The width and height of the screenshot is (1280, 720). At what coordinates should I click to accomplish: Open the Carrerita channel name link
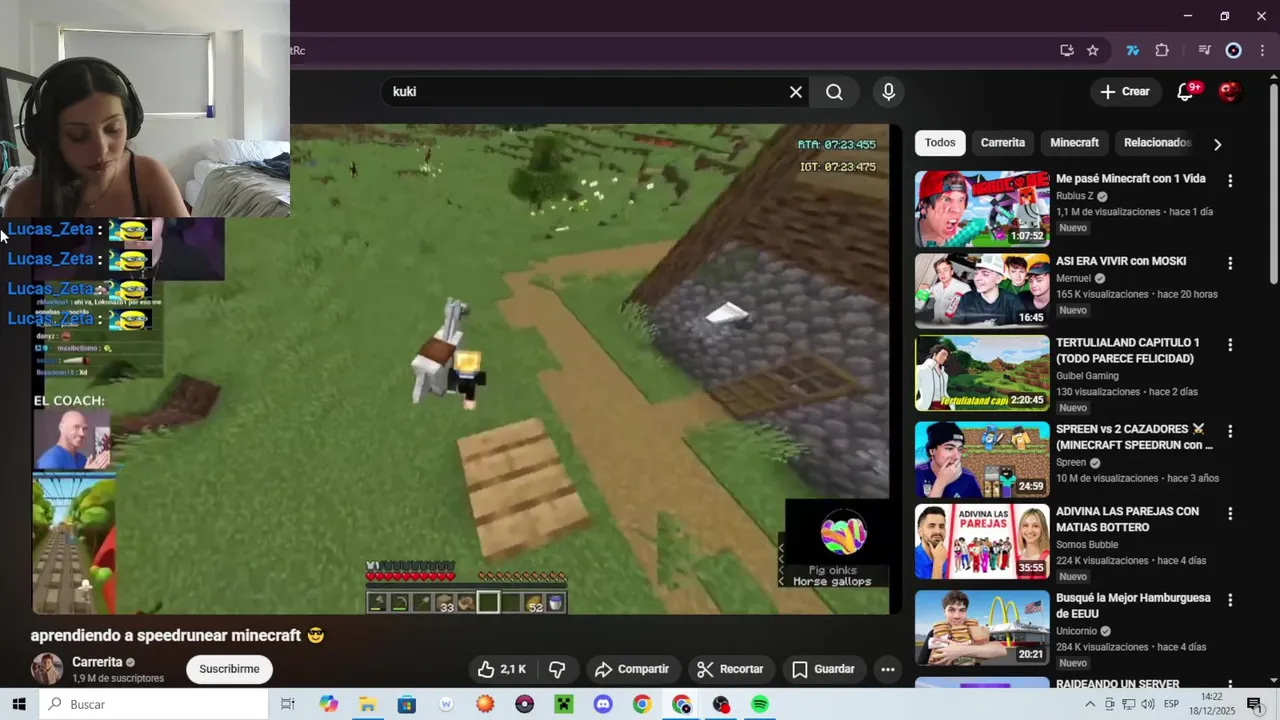(x=97, y=662)
